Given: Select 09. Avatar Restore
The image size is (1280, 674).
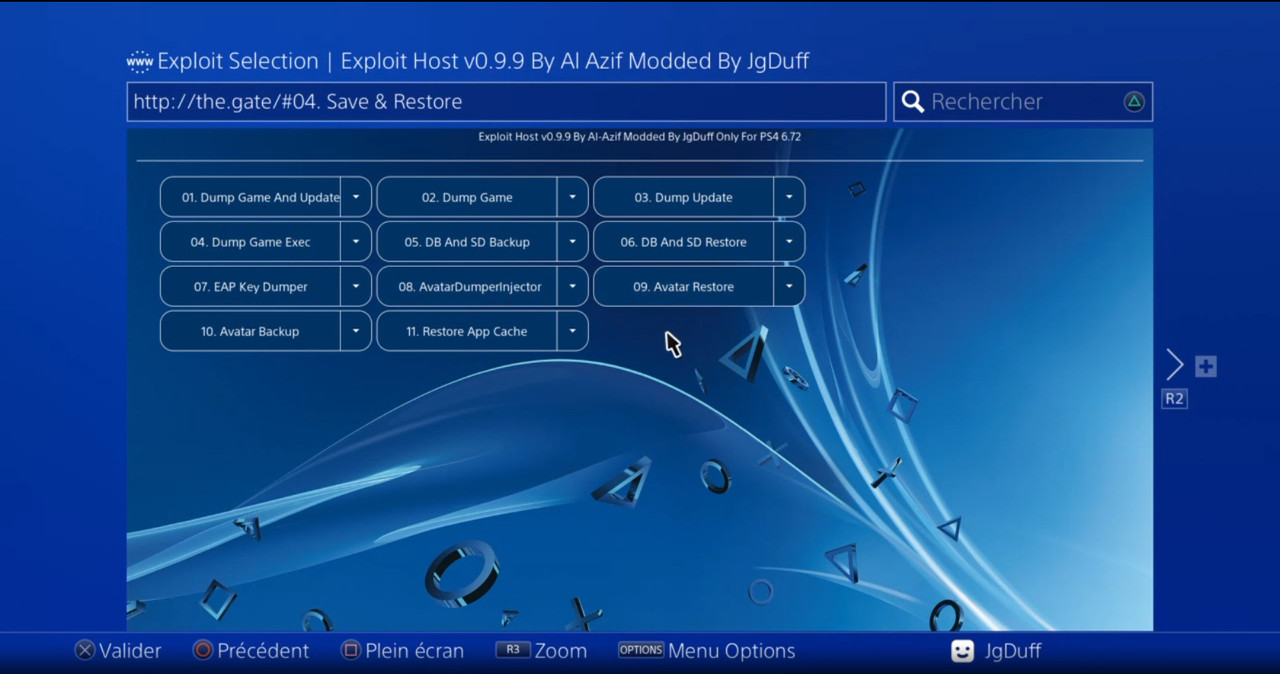Looking at the screenshot, I should point(684,286).
